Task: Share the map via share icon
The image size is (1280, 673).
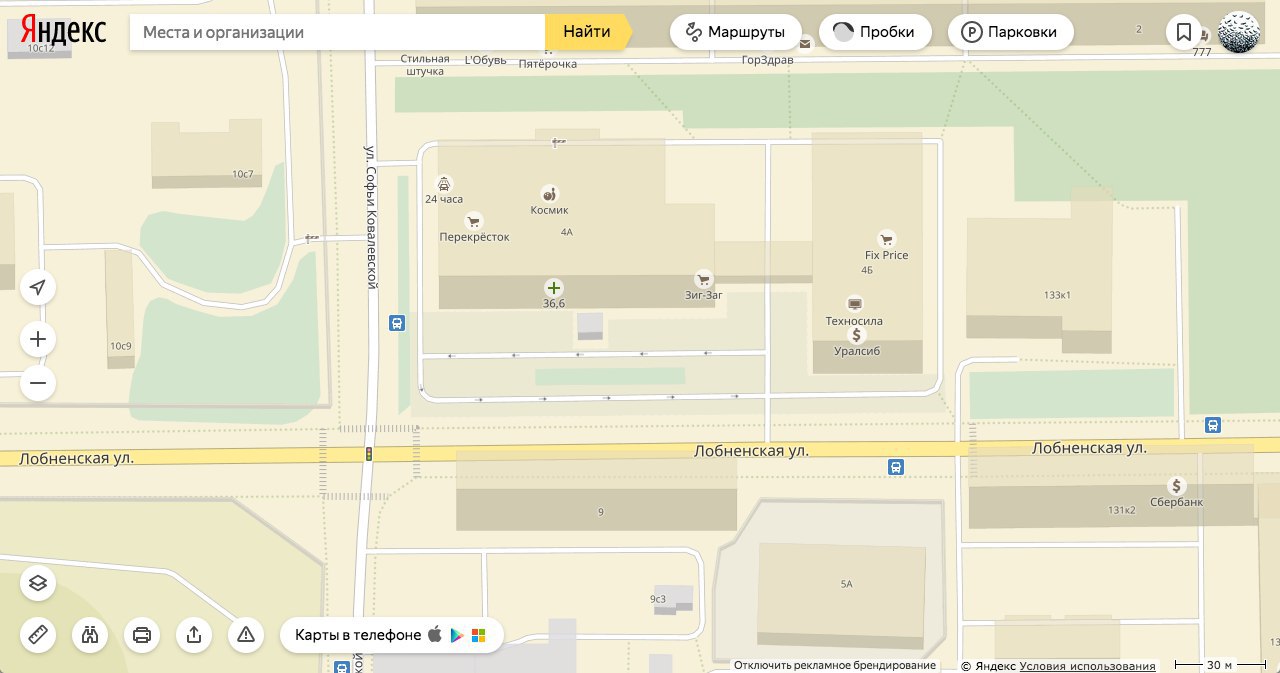Action: click(194, 635)
